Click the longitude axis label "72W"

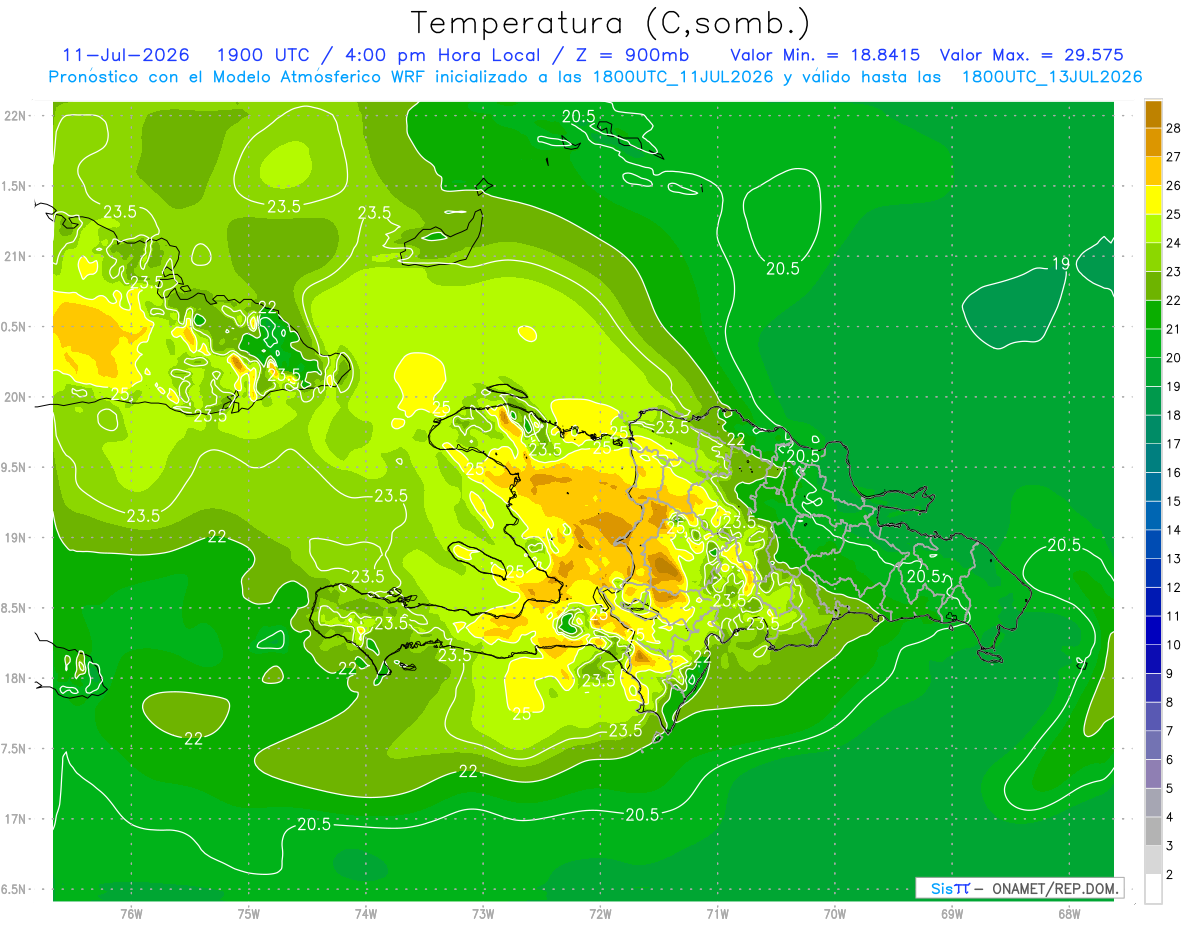click(x=600, y=914)
